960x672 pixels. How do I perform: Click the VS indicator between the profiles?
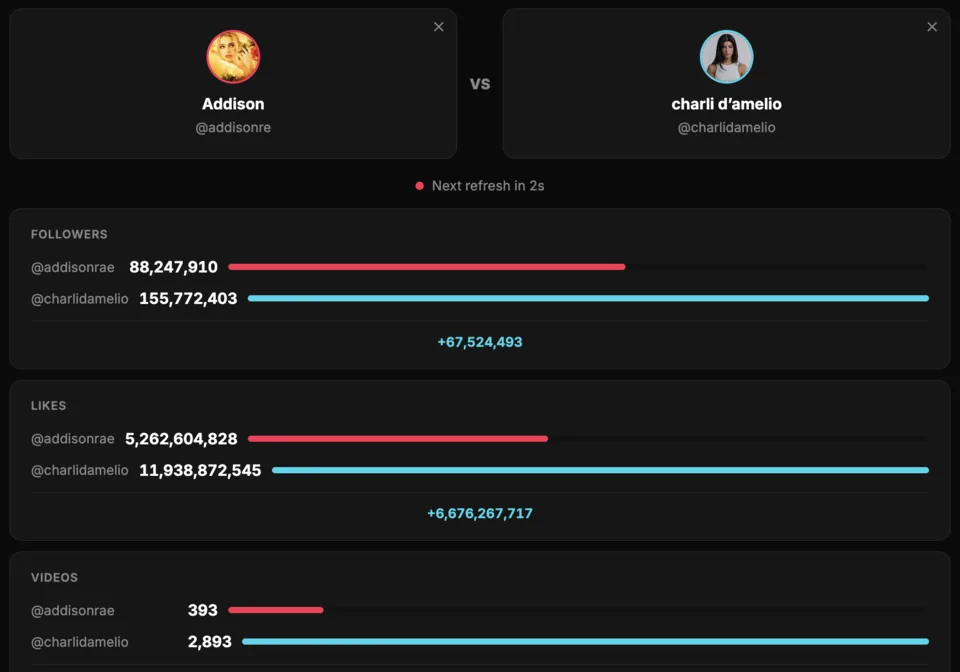480,84
